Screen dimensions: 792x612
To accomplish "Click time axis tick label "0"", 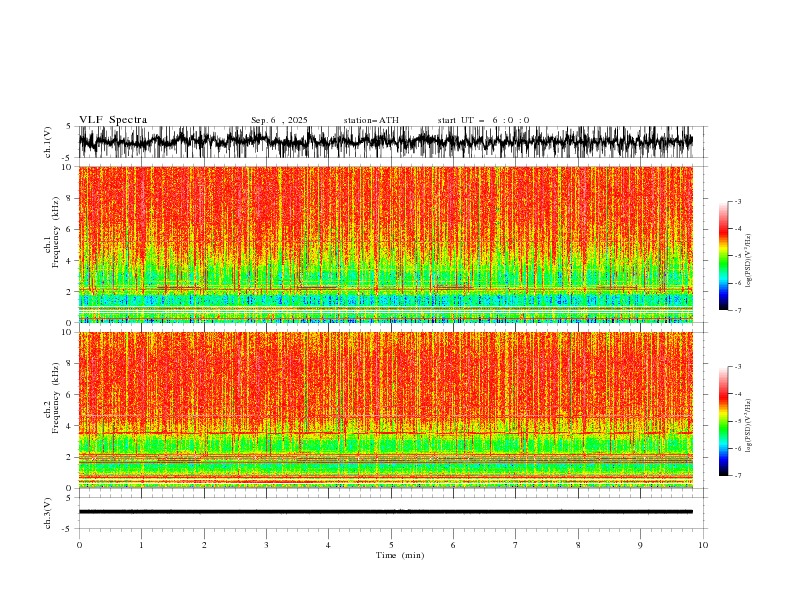I will coord(79,545).
